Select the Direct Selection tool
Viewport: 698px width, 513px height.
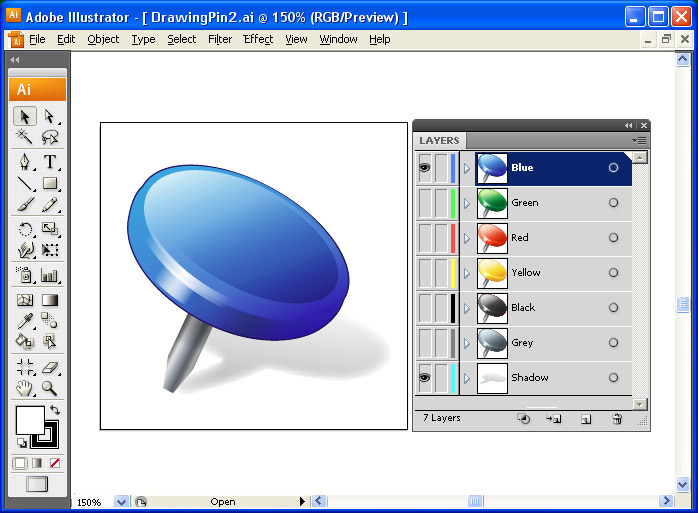coord(49,117)
